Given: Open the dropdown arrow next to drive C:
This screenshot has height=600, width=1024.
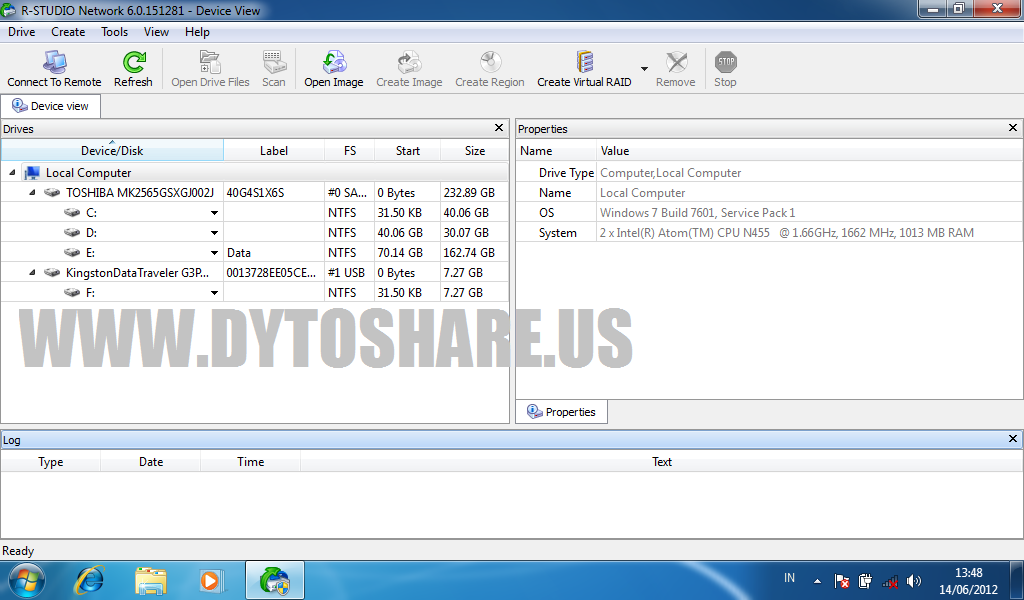Looking at the screenshot, I should pyautogui.click(x=214, y=212).
